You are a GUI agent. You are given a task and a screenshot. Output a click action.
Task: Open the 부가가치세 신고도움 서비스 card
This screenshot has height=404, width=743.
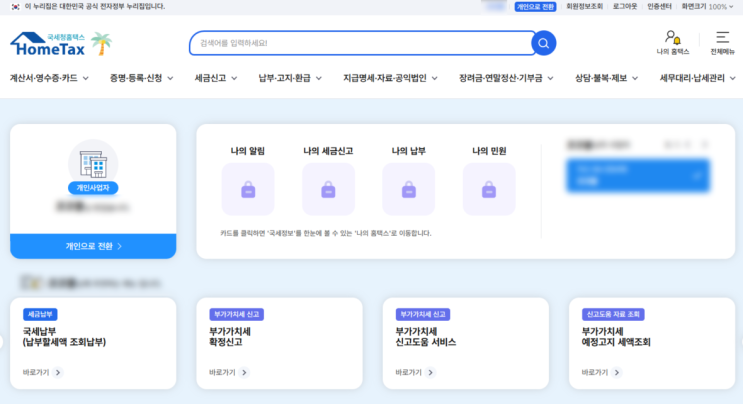click(466, 343)
